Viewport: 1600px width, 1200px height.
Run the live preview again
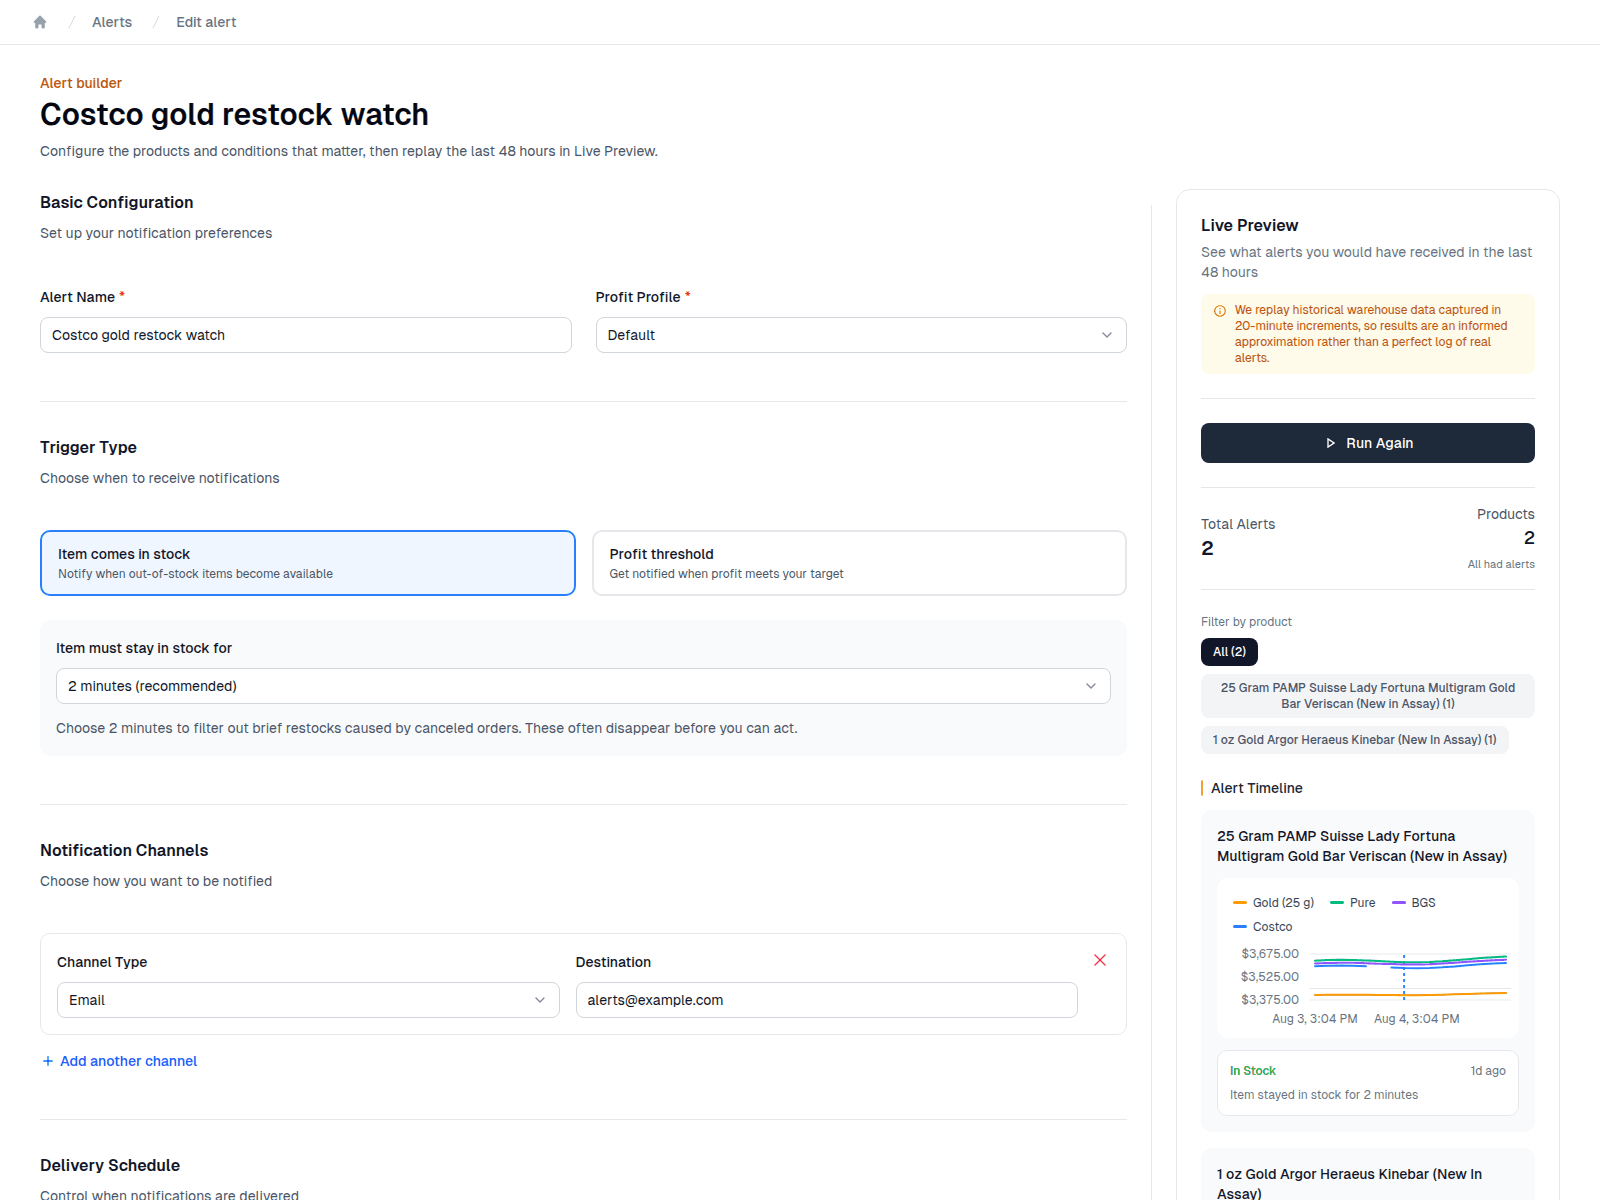coord(1368,443)
